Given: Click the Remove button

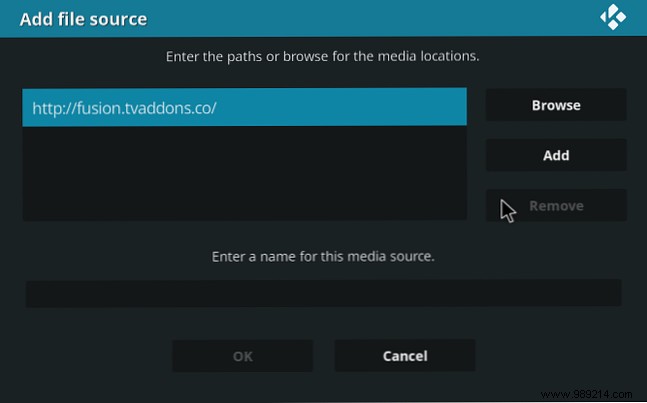Looking at the screenshot, I should tap(556, 205).
